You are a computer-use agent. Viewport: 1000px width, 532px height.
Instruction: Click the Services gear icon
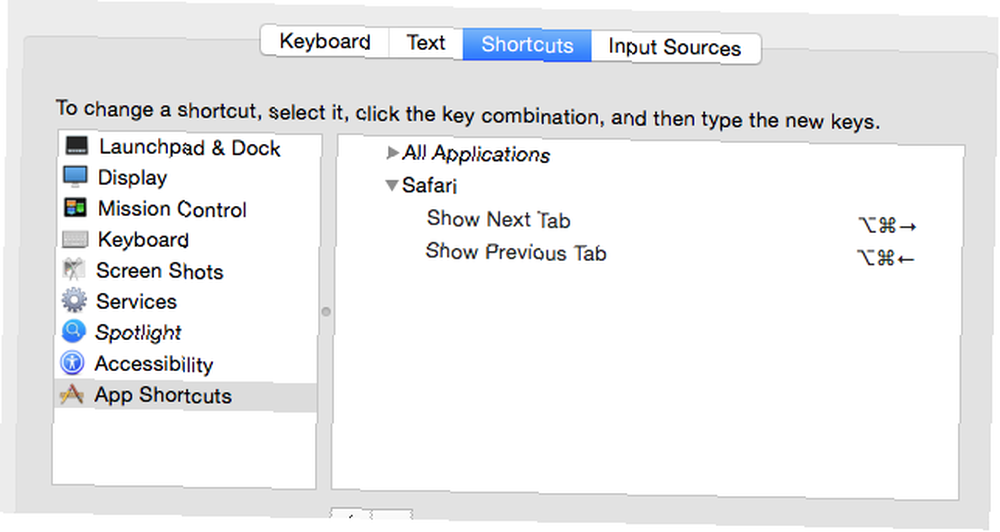[x=74, y=300]
